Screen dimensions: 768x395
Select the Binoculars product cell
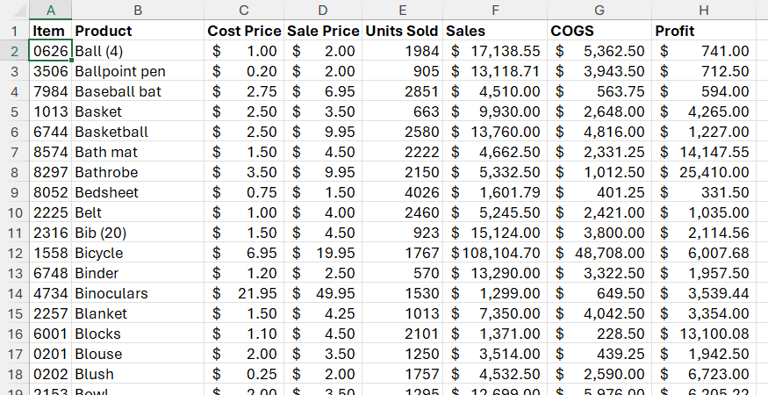[138, 293]
